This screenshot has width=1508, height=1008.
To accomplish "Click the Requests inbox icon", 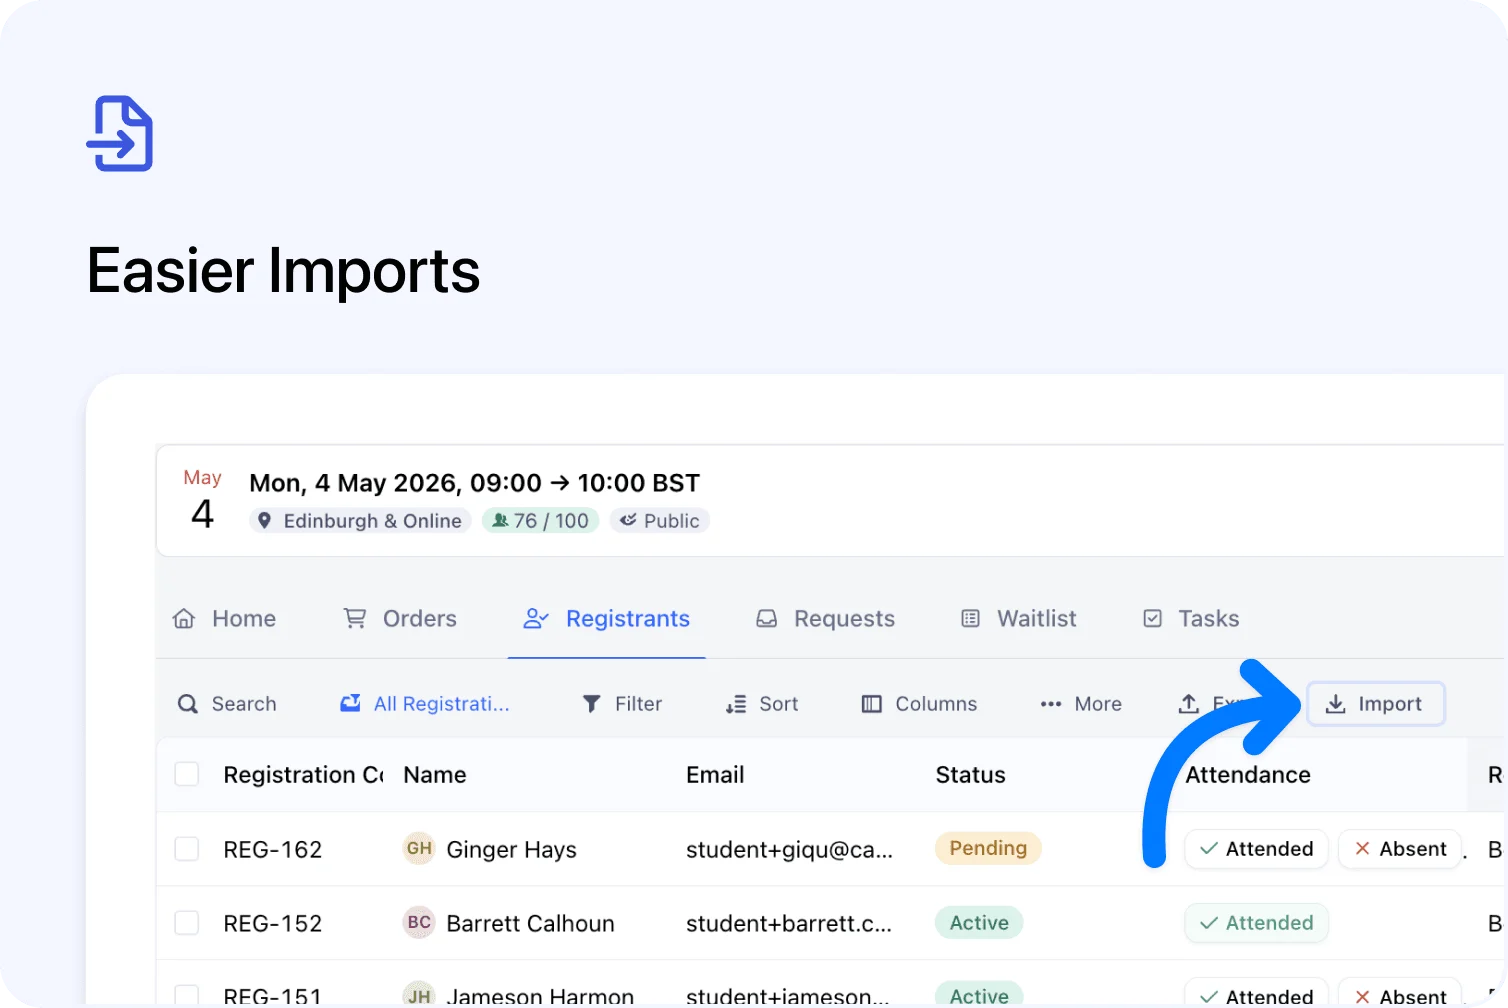I will click(x=767, y=619).
